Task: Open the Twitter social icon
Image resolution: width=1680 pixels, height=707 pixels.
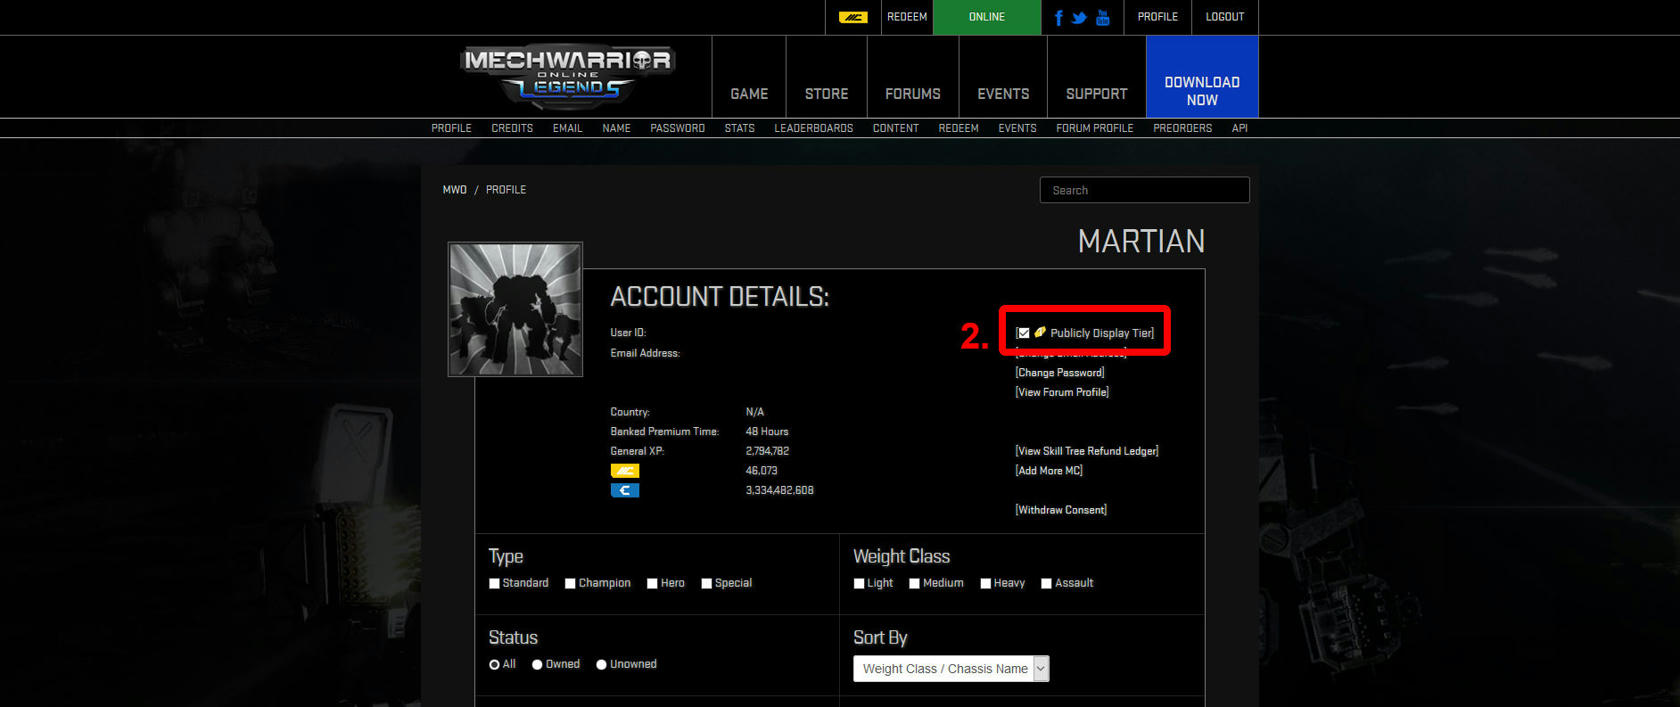Action: coord(1079,17)
